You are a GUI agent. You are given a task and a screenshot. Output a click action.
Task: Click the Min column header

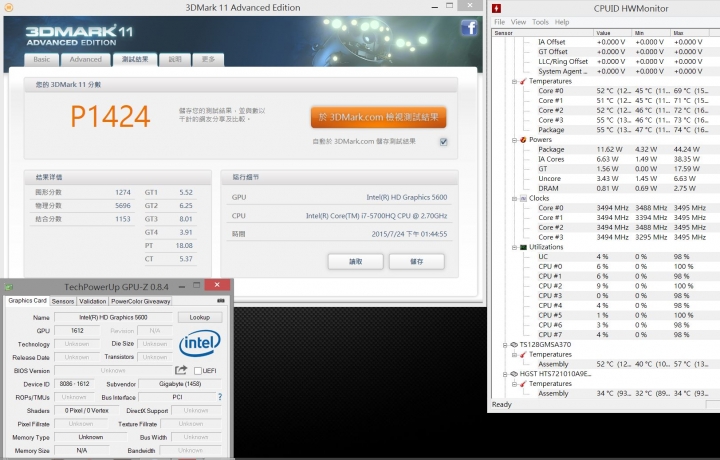[651, 33]
